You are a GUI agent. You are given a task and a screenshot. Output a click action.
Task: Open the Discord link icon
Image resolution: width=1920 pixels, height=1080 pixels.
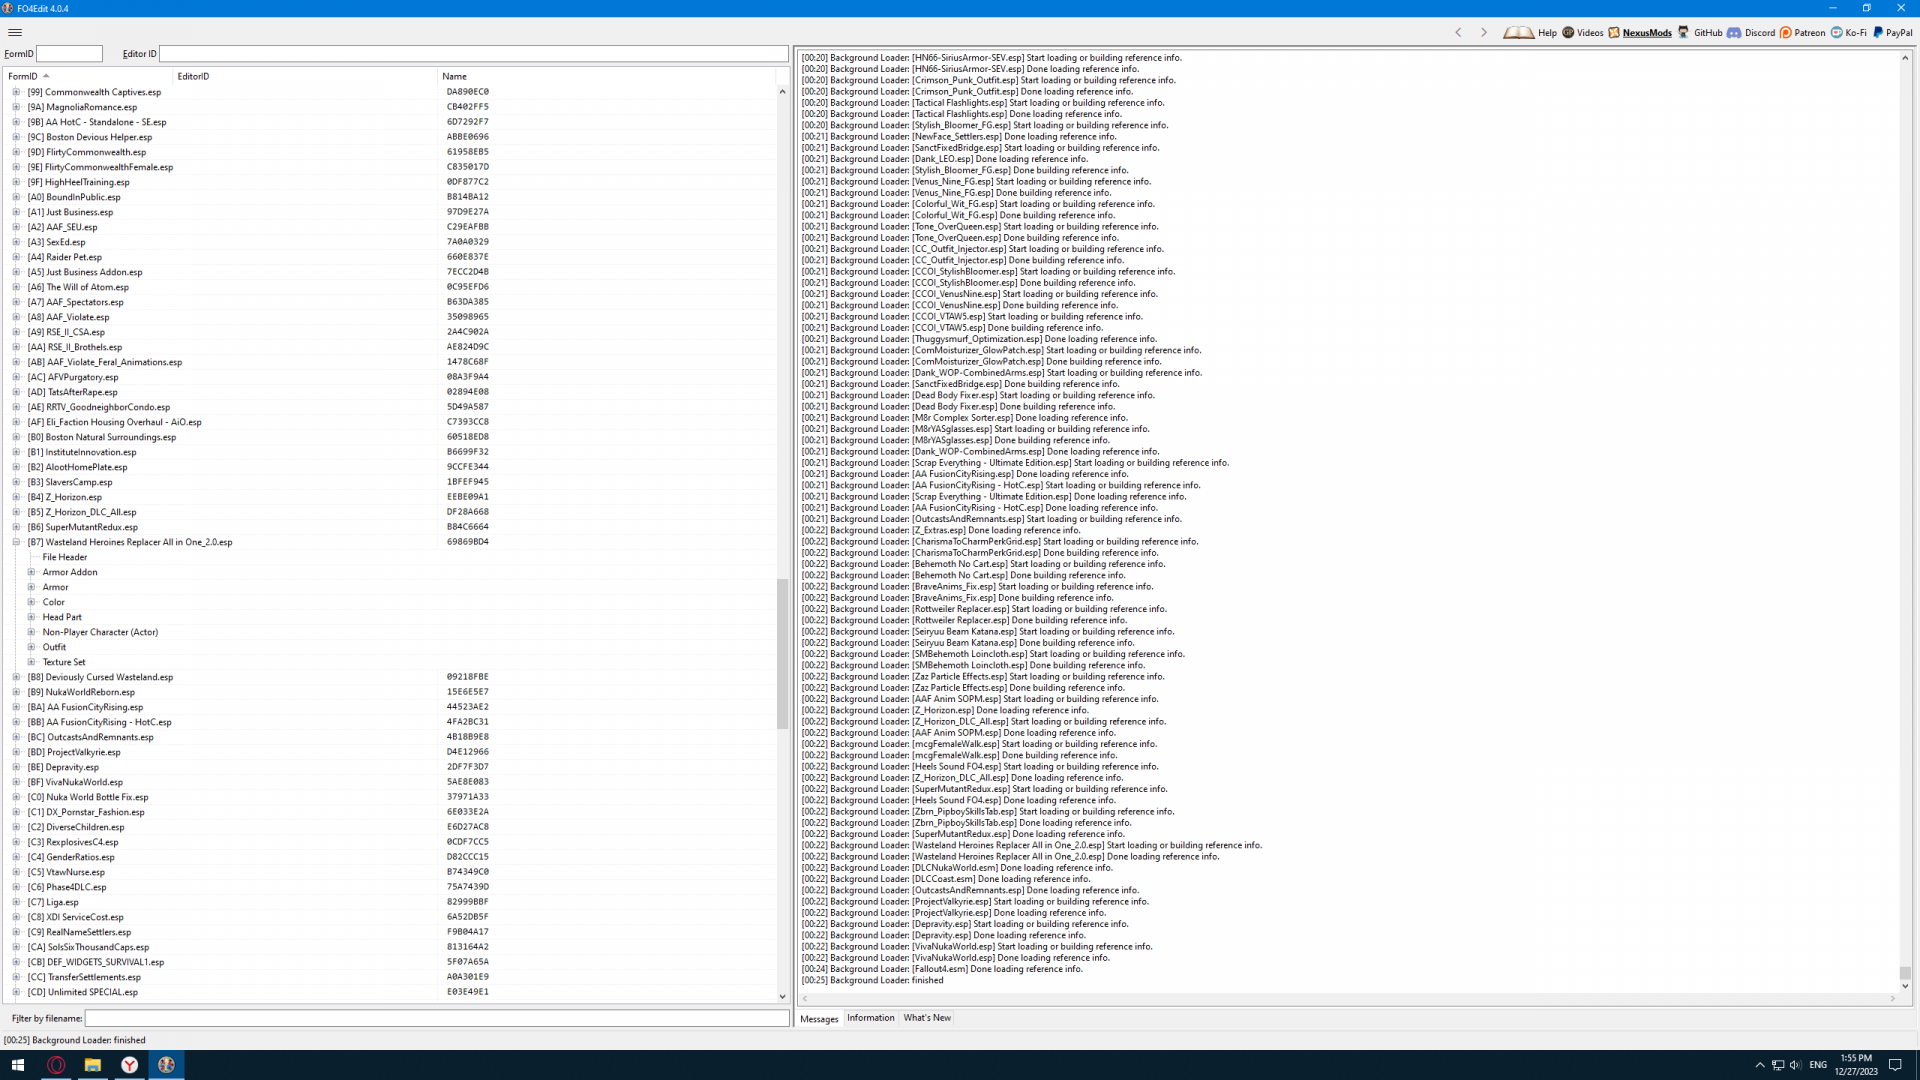pyautogui.click(x=1734, y=32)
